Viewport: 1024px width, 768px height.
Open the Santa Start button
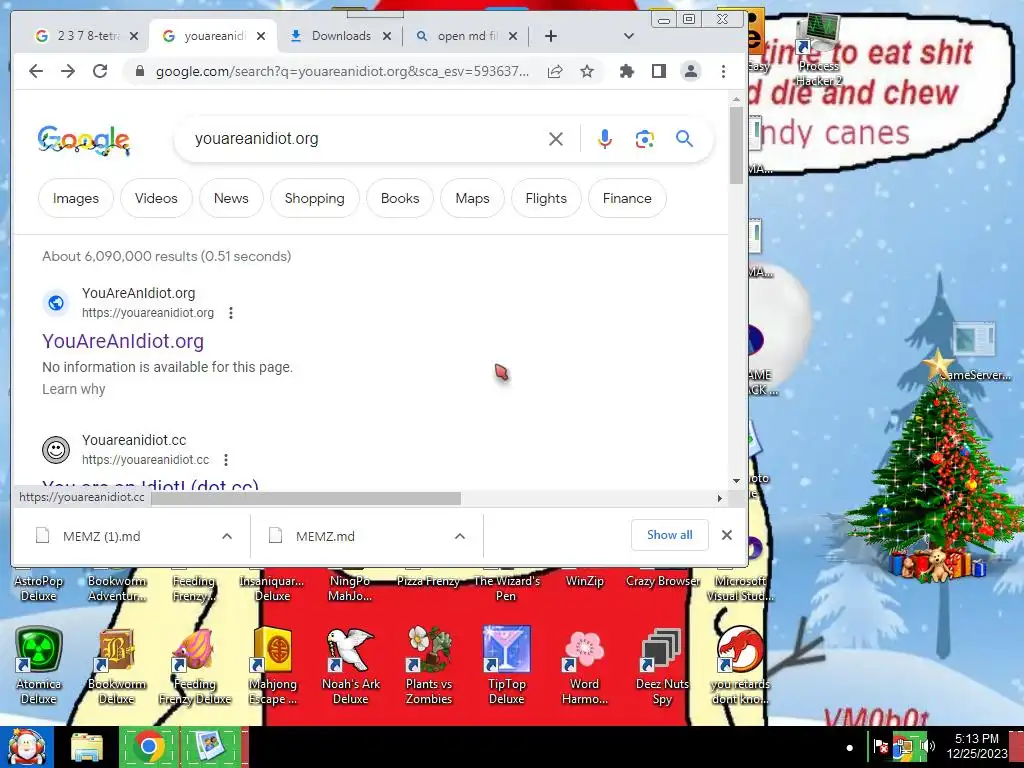pos(26,747)
